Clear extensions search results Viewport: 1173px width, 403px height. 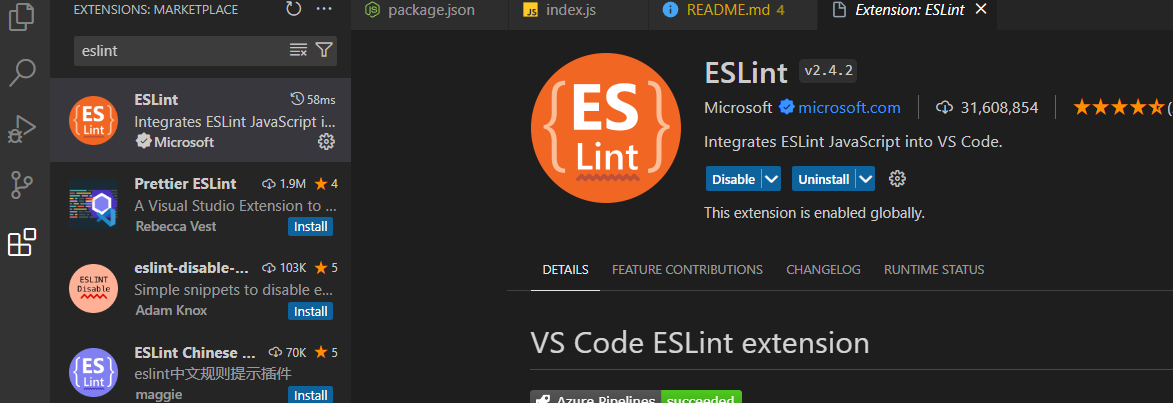point(298,50)
